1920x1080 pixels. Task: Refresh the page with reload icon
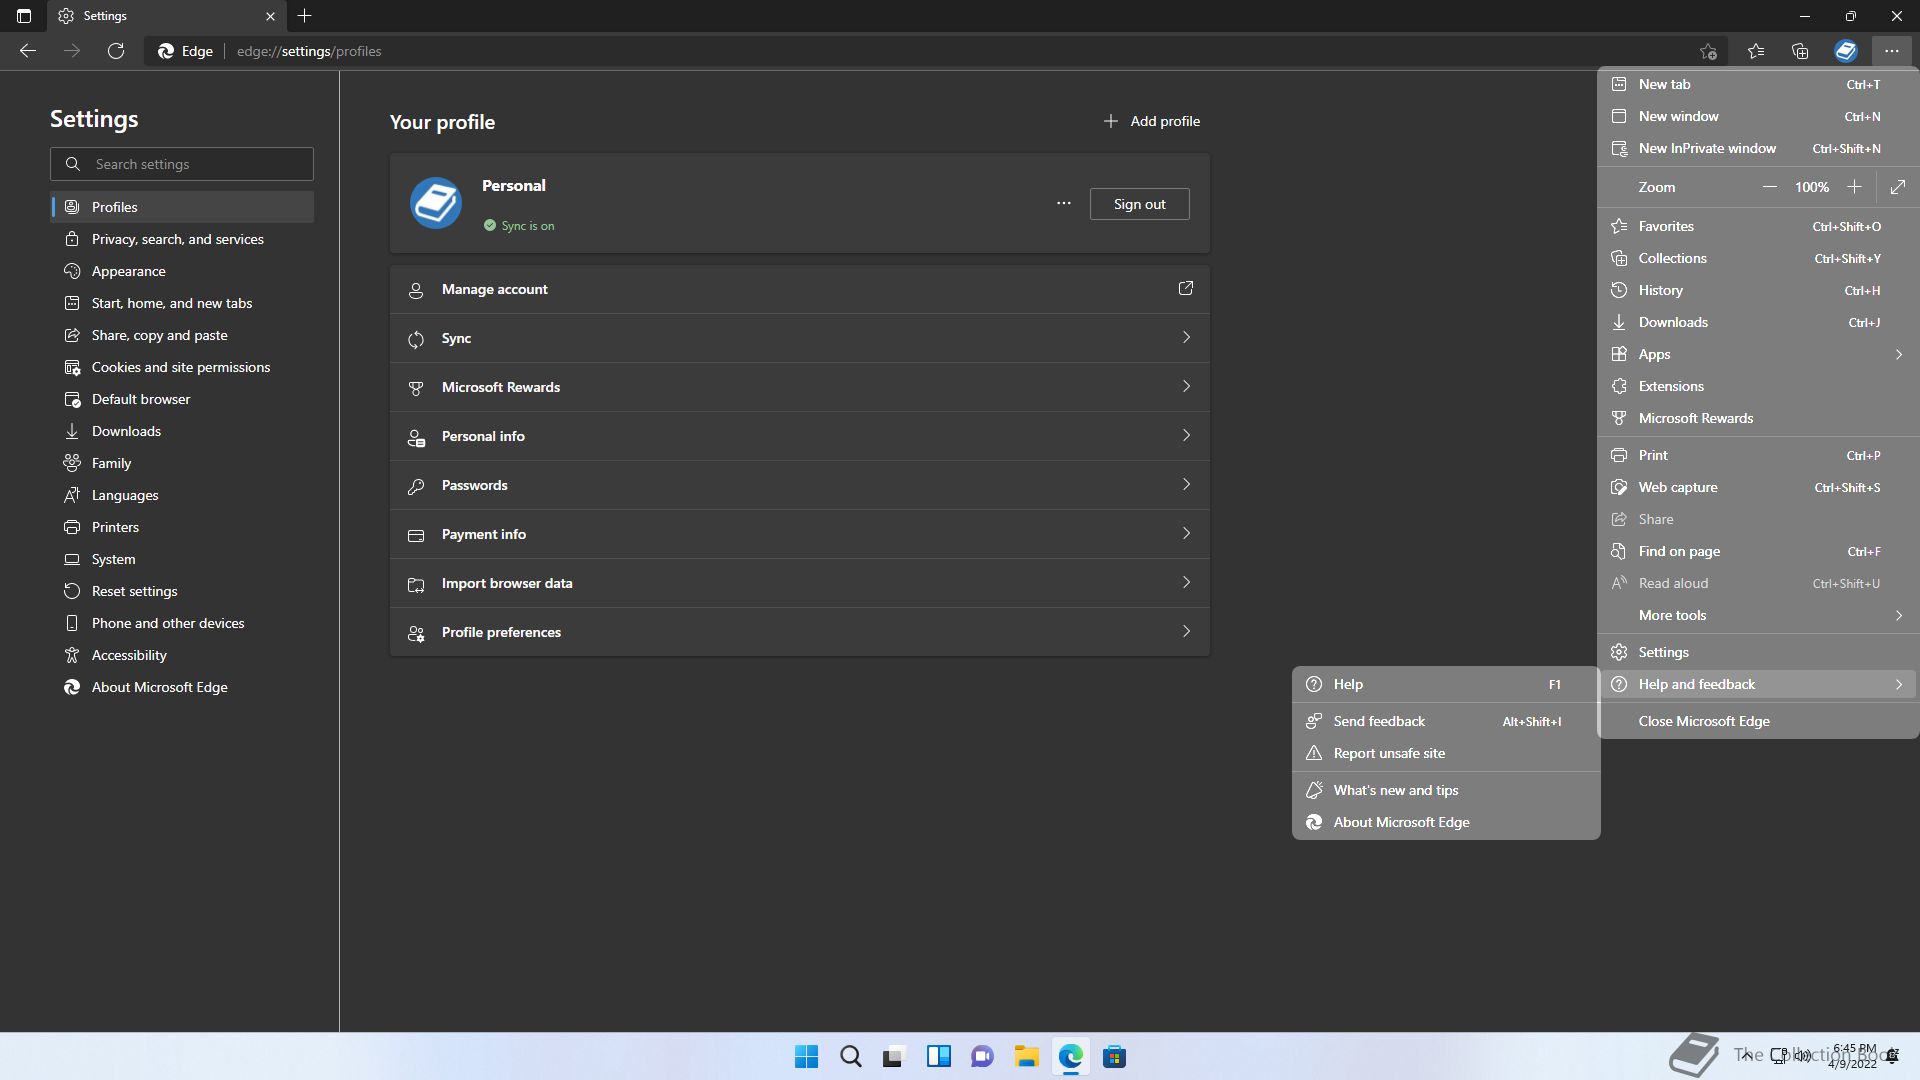[116, 51]
